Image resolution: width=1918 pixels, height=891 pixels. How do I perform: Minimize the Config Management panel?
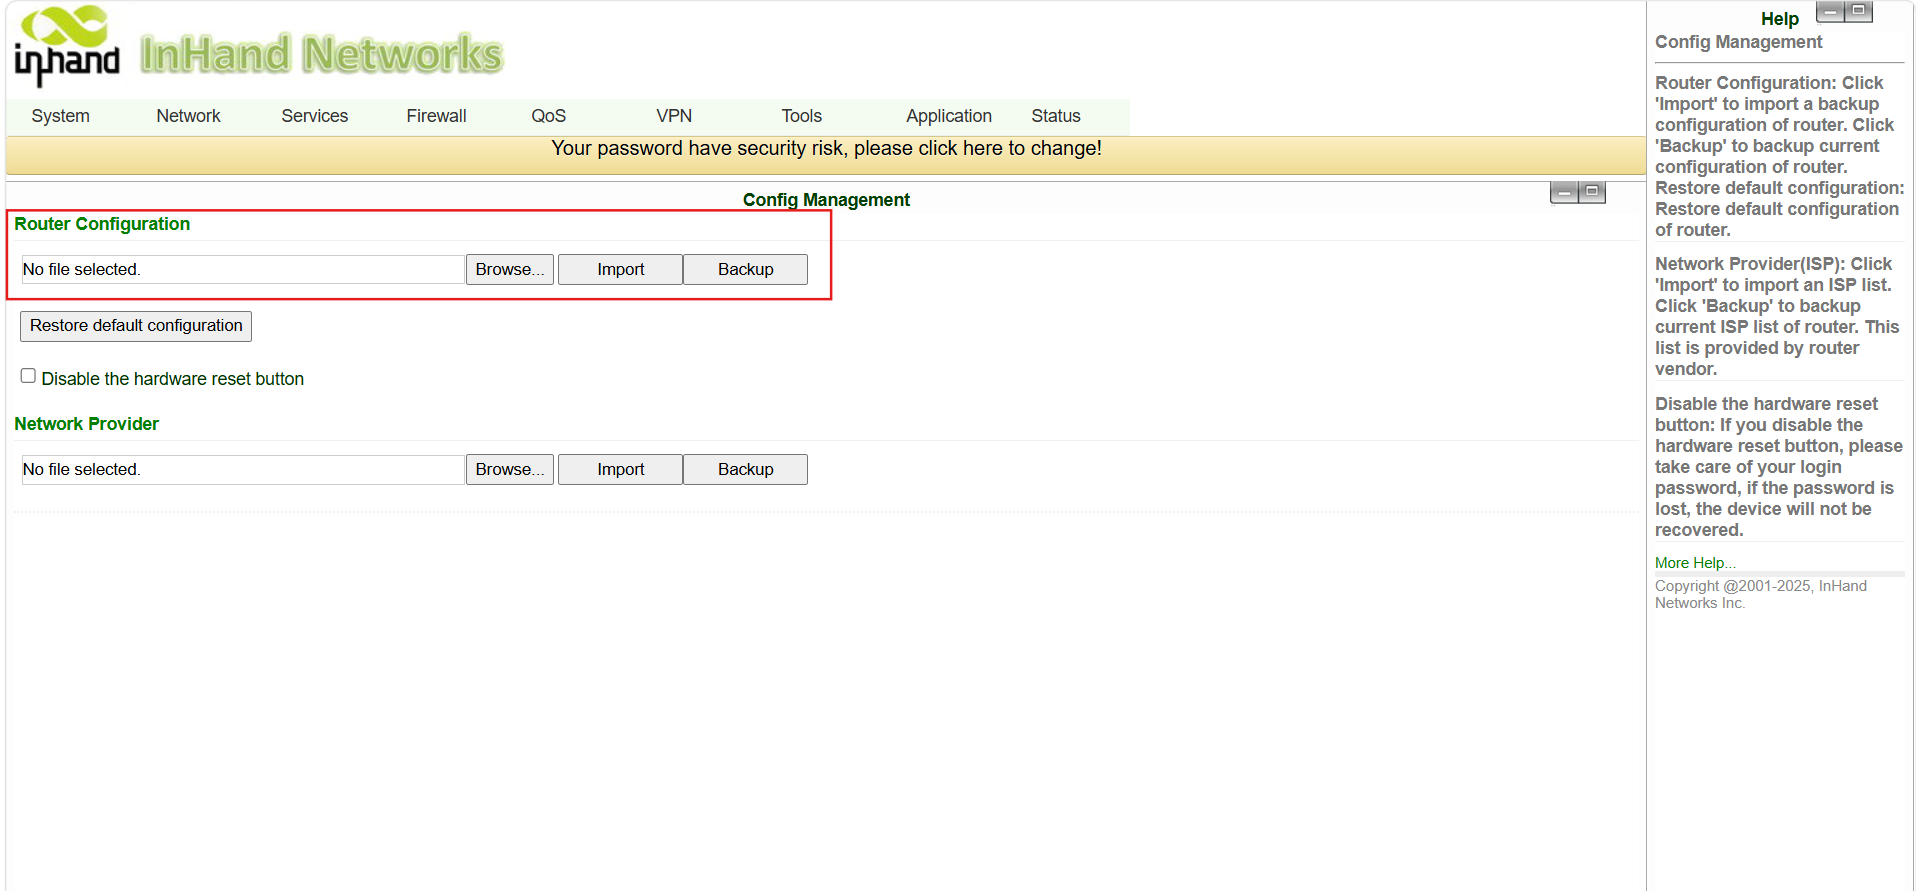coord(1564,192)
